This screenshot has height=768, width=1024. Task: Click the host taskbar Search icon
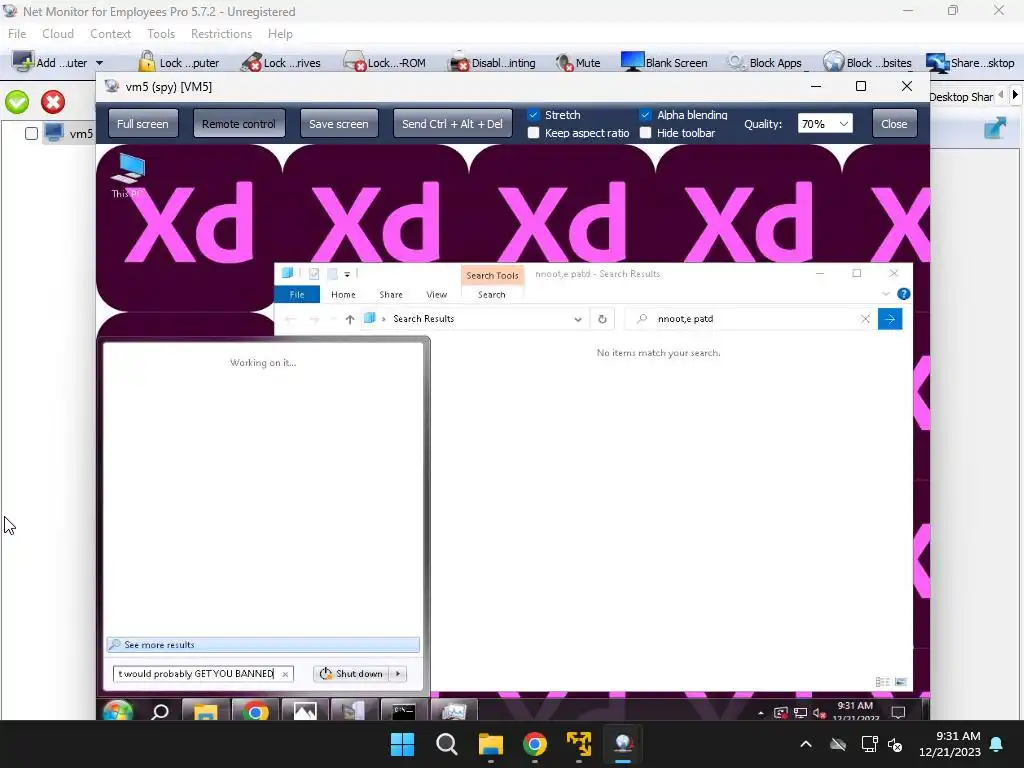(x=447, y=744)
